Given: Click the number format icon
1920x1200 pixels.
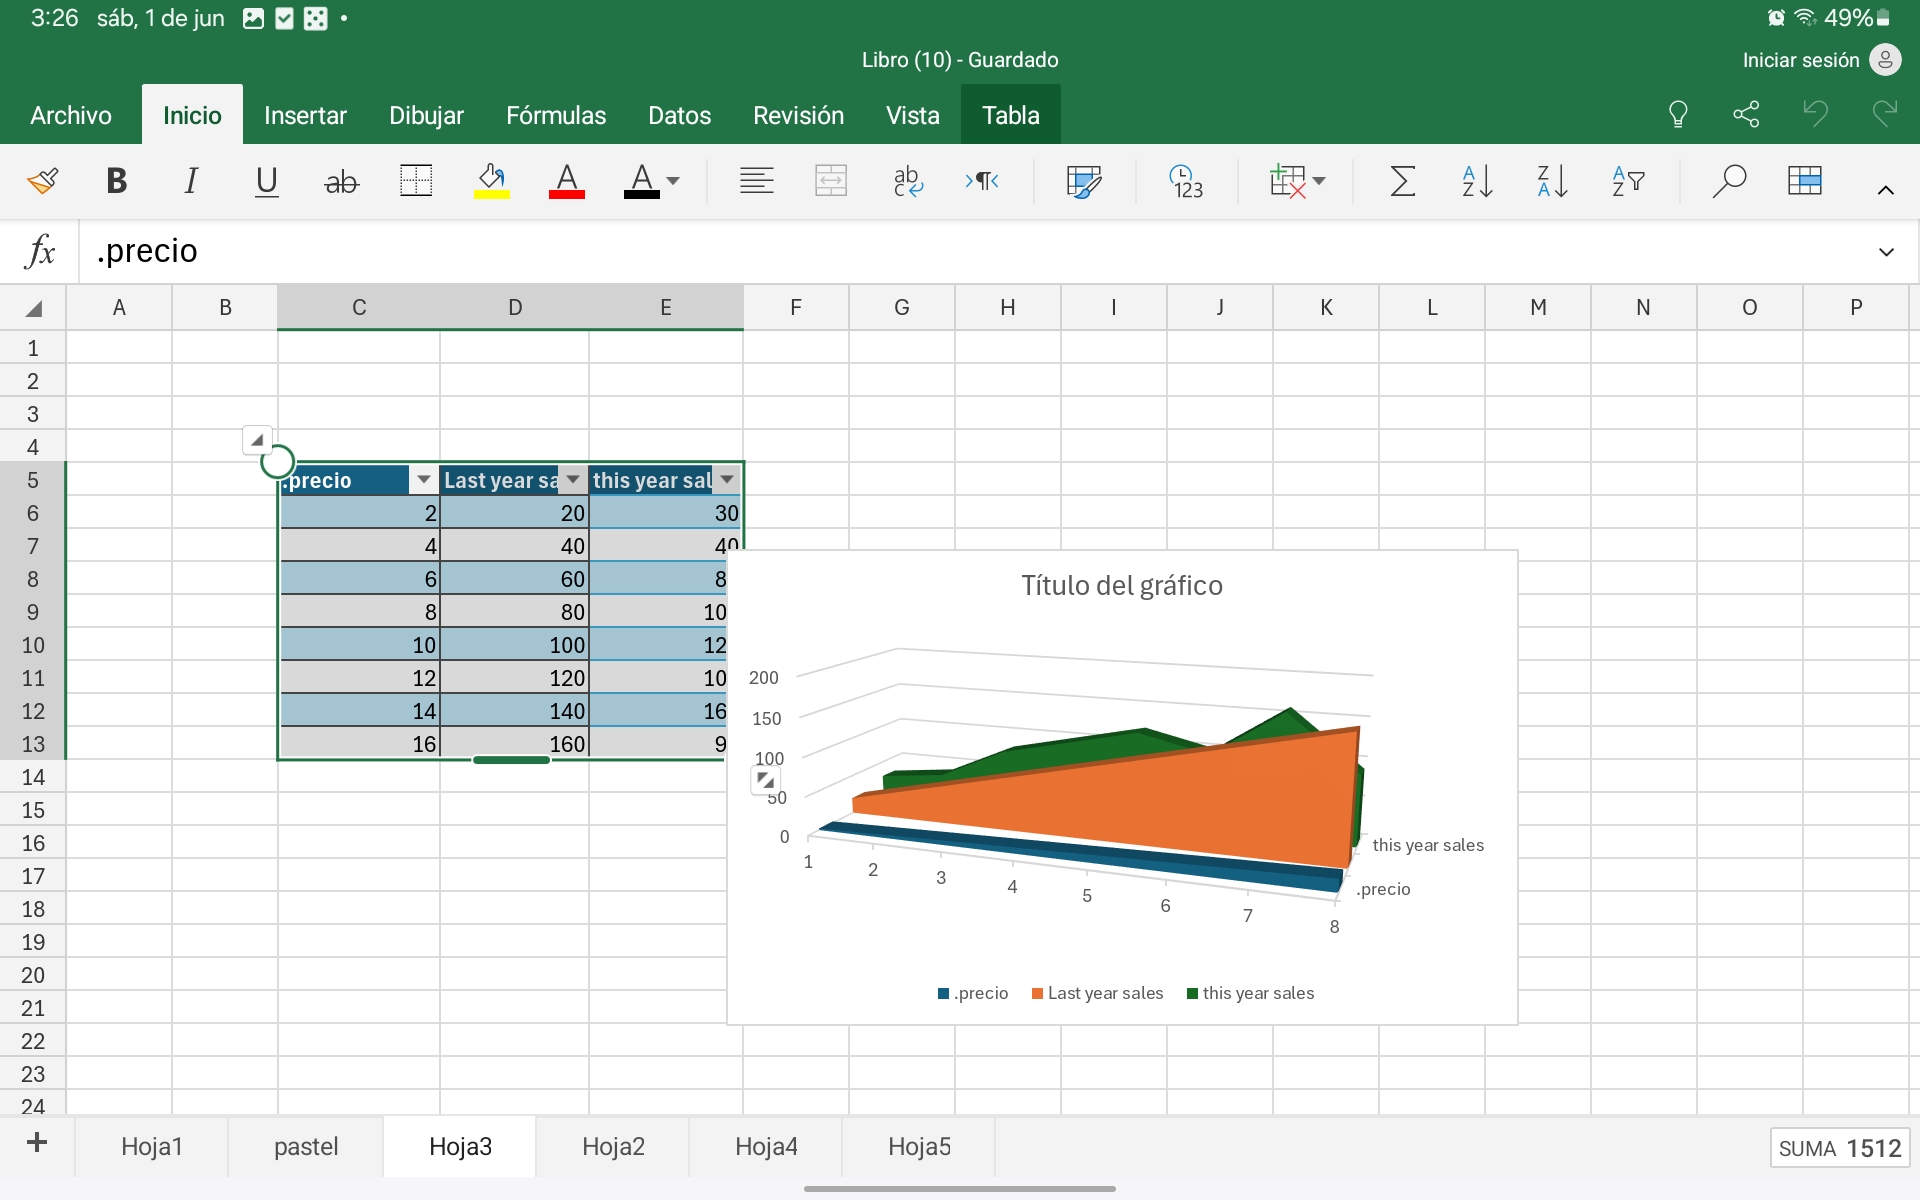Looking at the screenshot, I should point(1186,181).
